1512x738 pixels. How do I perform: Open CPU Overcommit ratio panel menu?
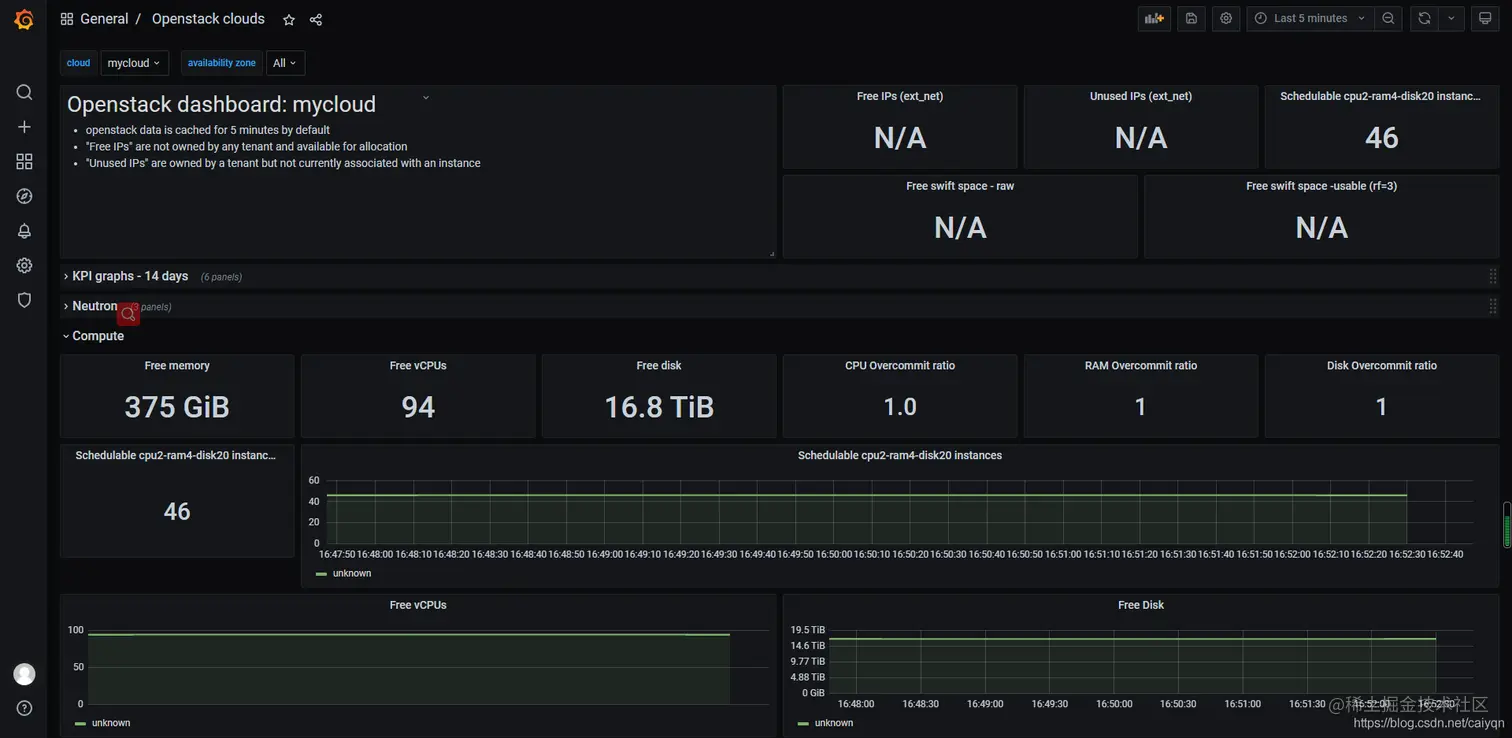click(900, 366)
